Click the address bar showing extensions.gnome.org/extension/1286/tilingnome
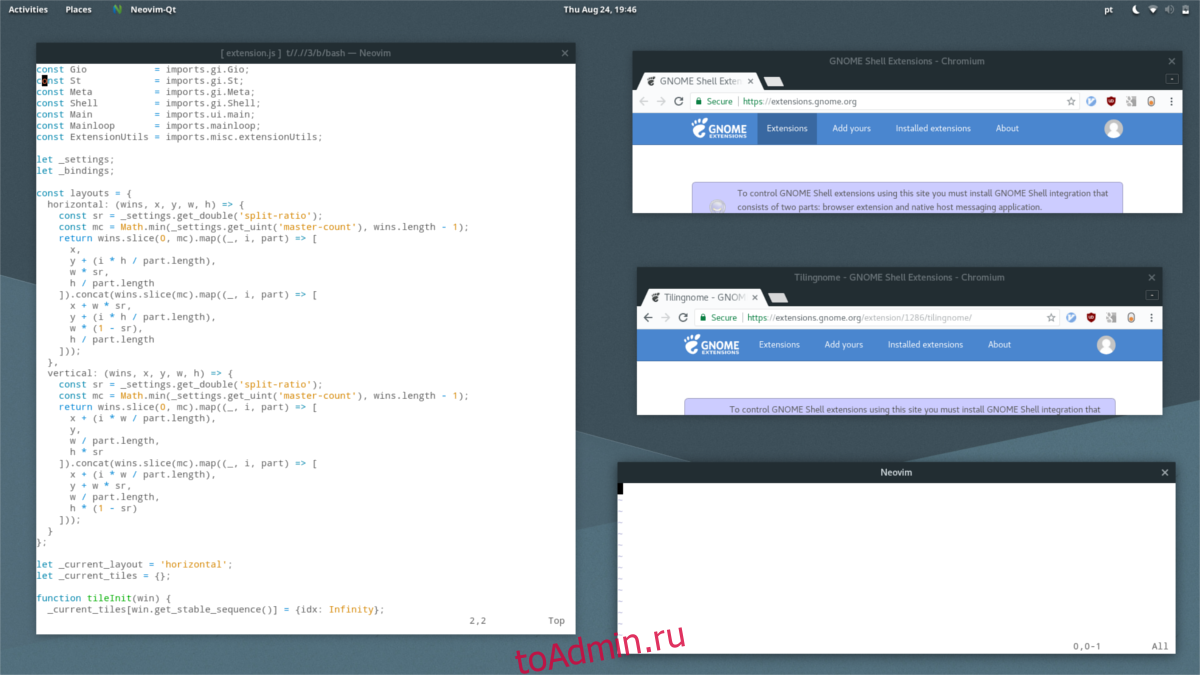Screen dimensions: 1200x675 pyautogui.click(x=890, y=317)
